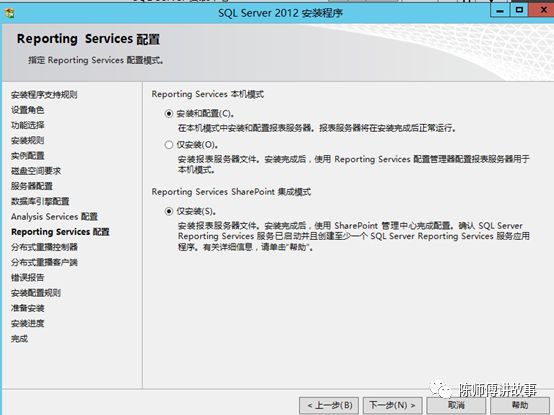Select 分布式重播控制器 step in sidebar
This screenshot has width=554, height=415.
tap(44, 247)
